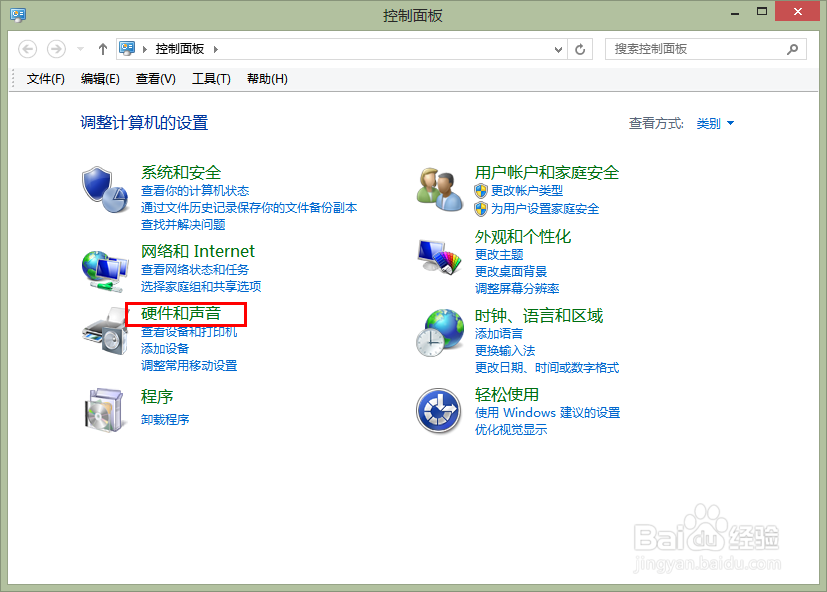Screen dimensions: 827x592
Task: Open the 程序 category
Action: 157,397
